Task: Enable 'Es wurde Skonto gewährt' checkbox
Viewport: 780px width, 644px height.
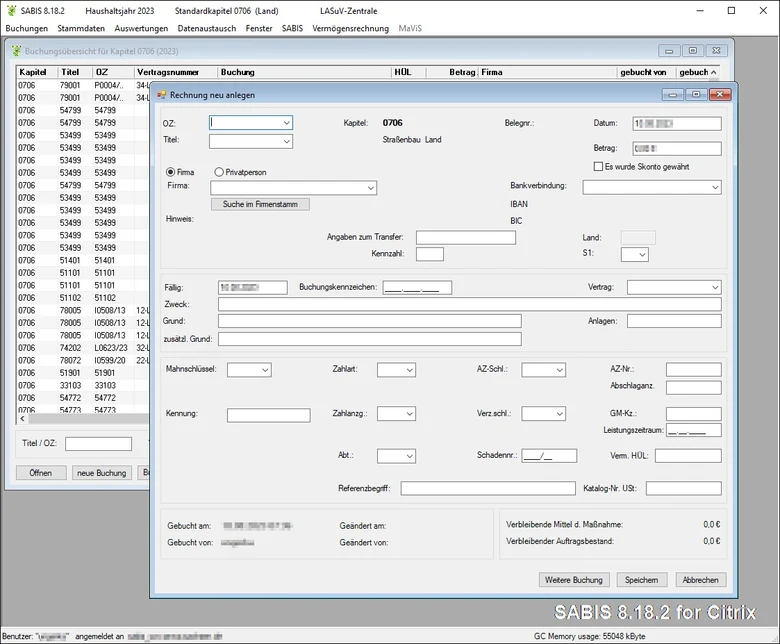Action: 598,167
